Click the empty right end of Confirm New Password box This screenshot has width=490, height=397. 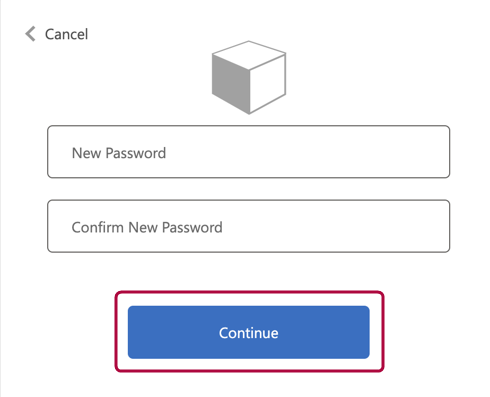(383, 226)
